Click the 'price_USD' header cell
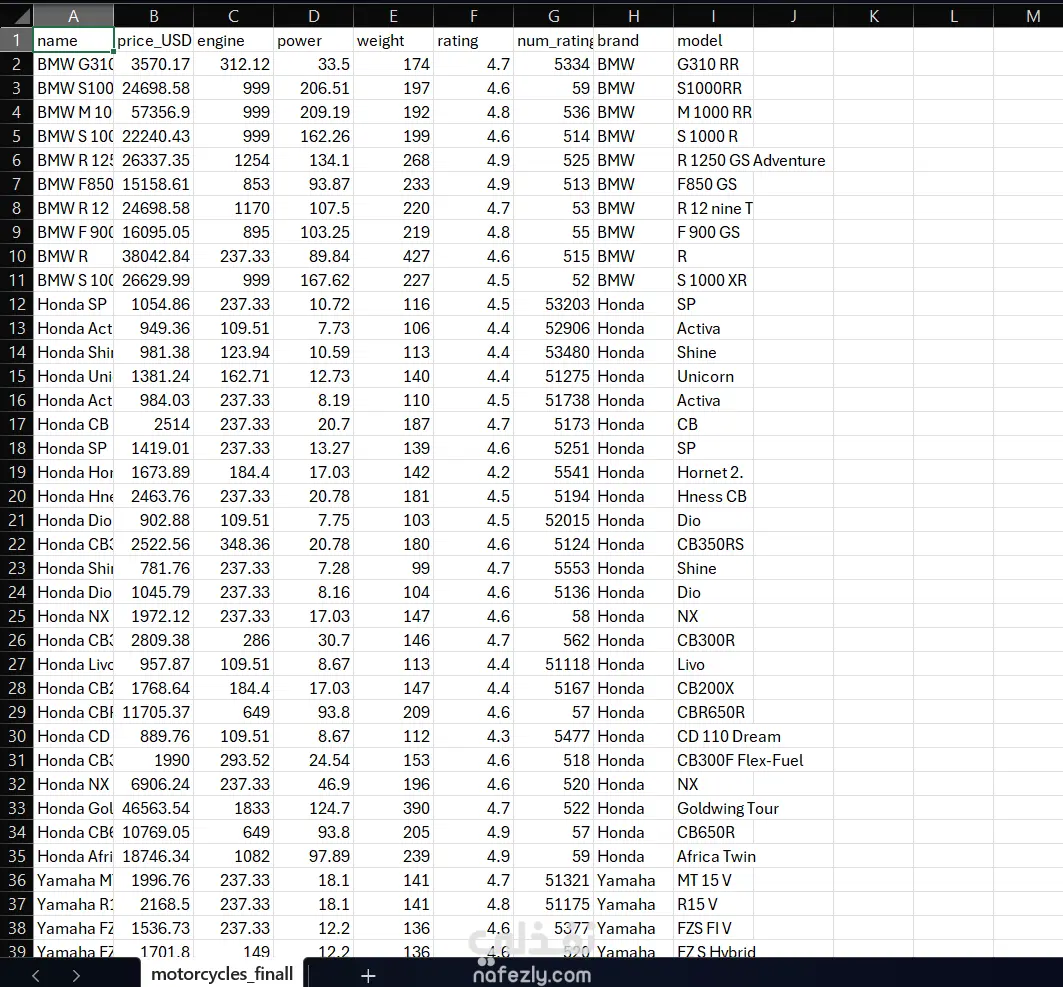The image size is (1063, 987). pos(153,40)
